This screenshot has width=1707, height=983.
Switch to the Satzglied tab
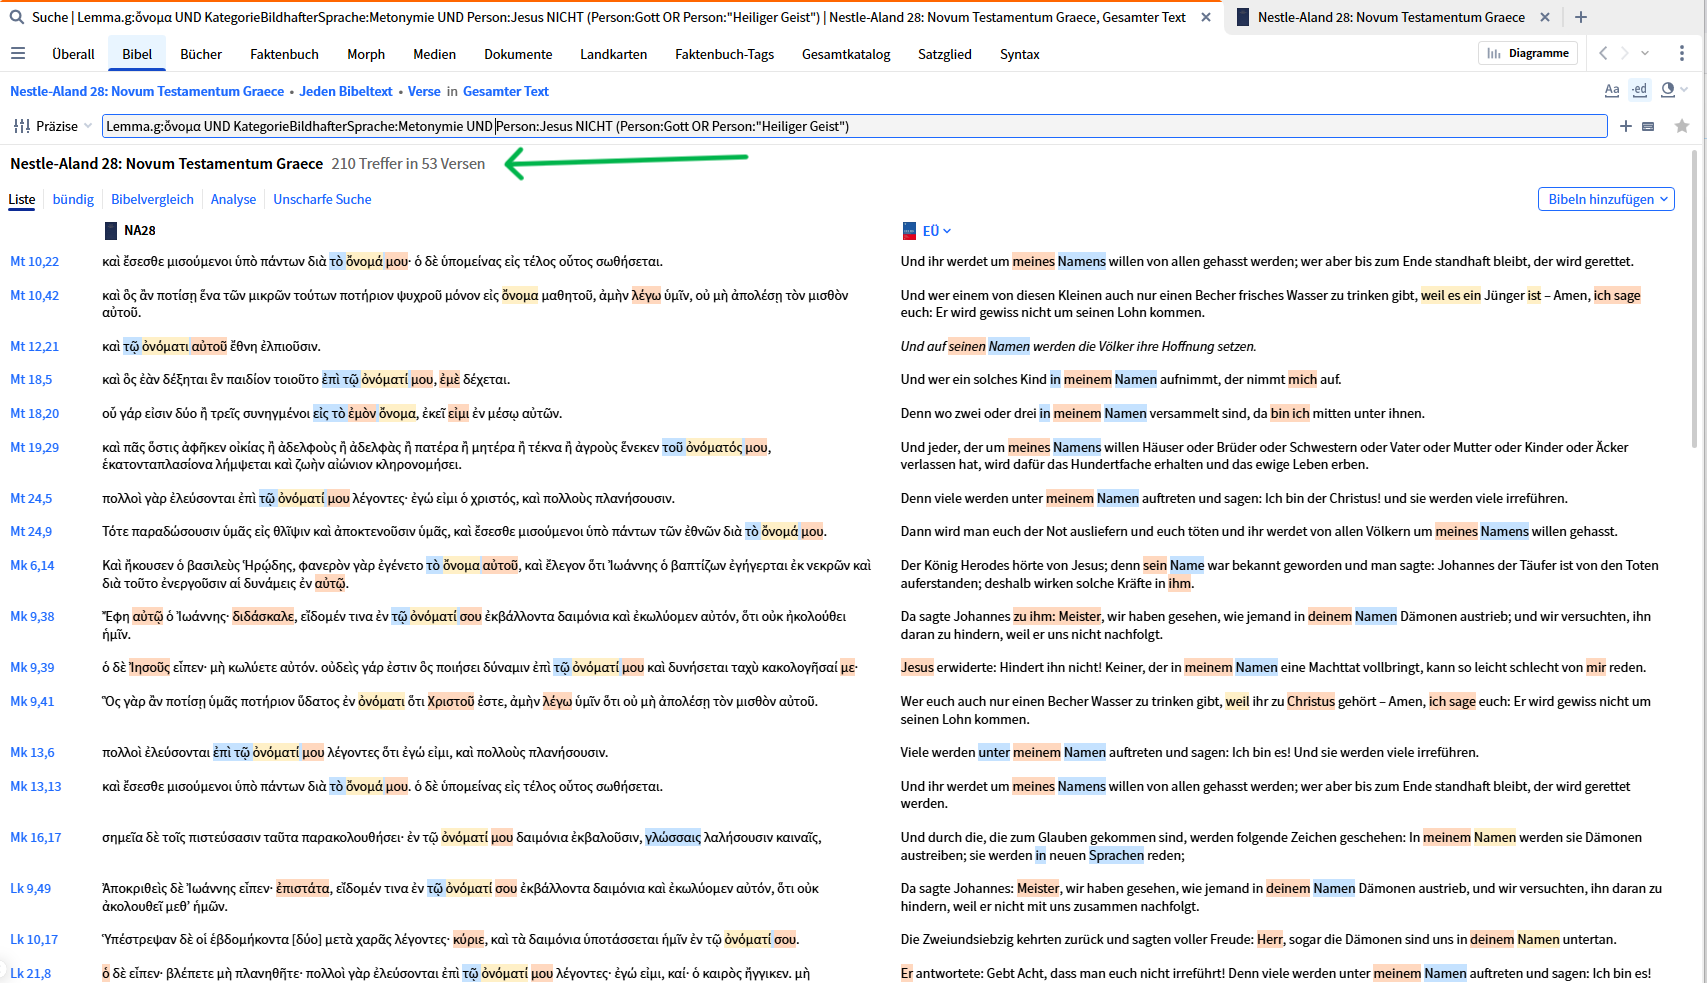(944, 54)
